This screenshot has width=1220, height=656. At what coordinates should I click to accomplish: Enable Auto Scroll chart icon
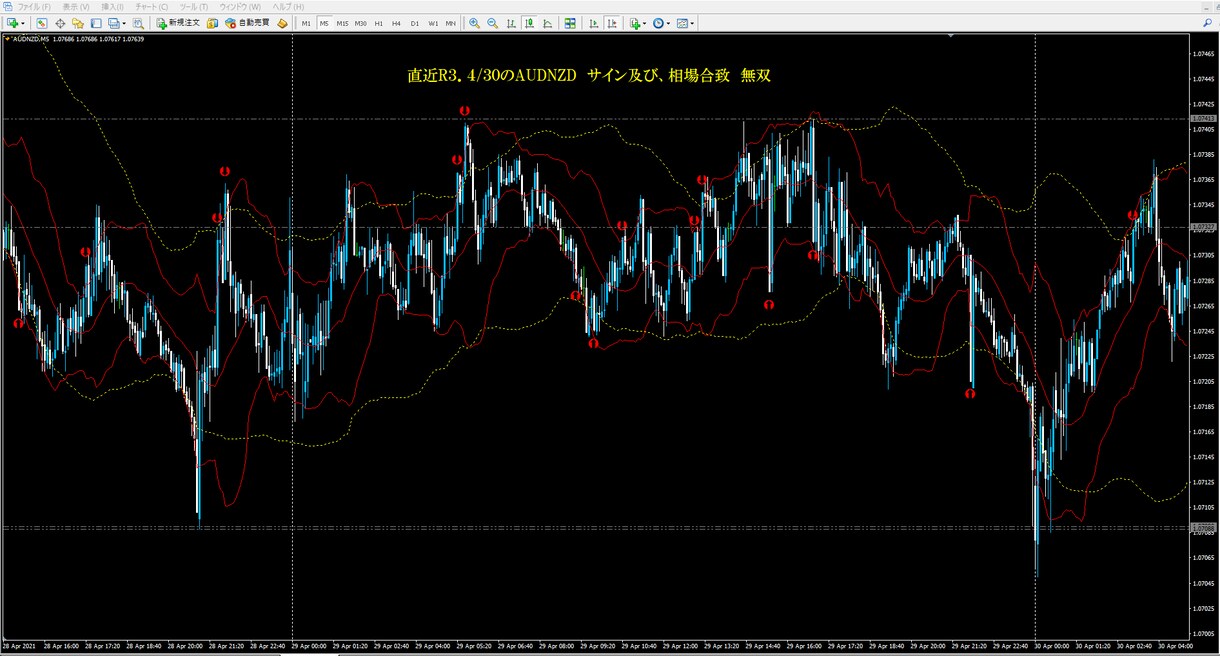[593, 22]
